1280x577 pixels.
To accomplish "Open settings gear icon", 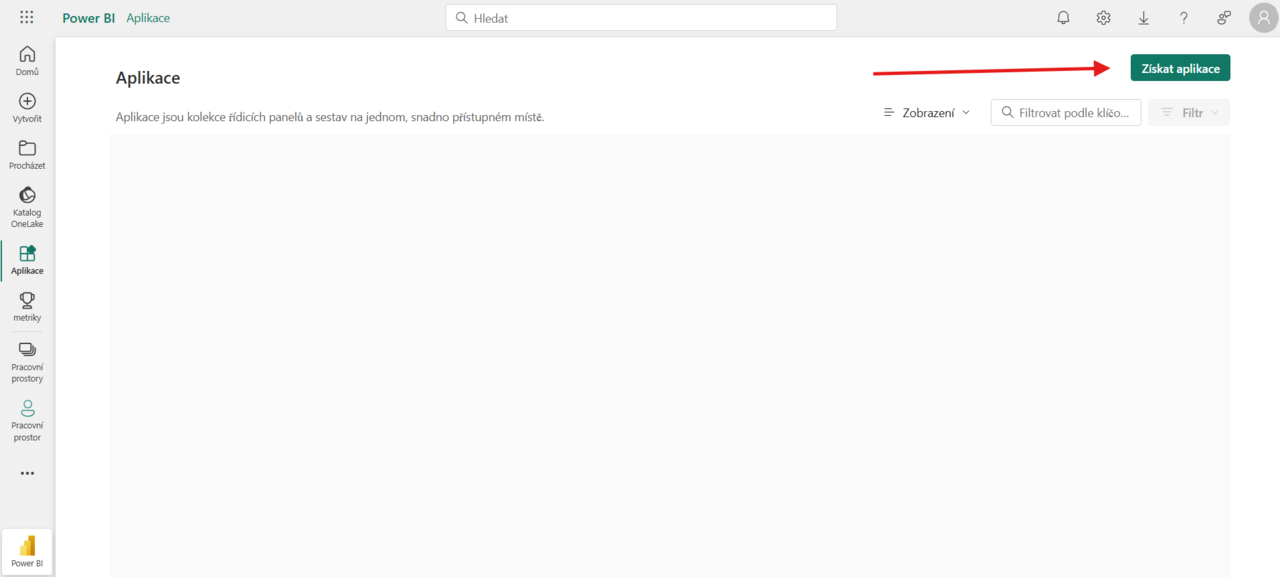I will [x=1103, y=18].
